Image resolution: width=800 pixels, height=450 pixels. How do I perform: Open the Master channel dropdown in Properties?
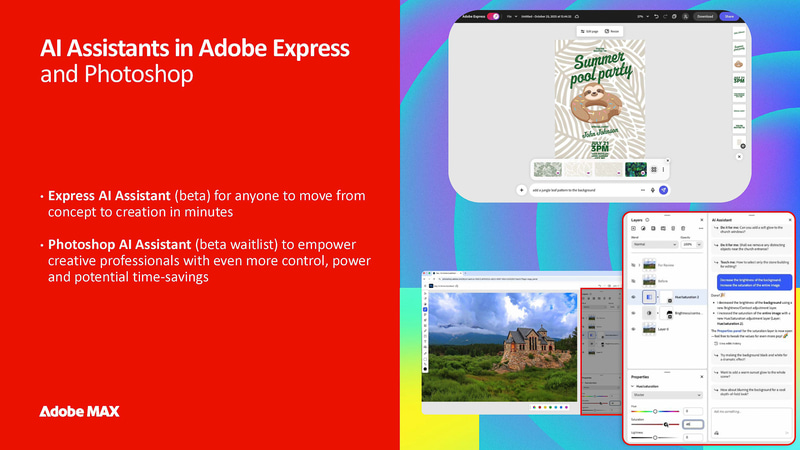(667, 395)
